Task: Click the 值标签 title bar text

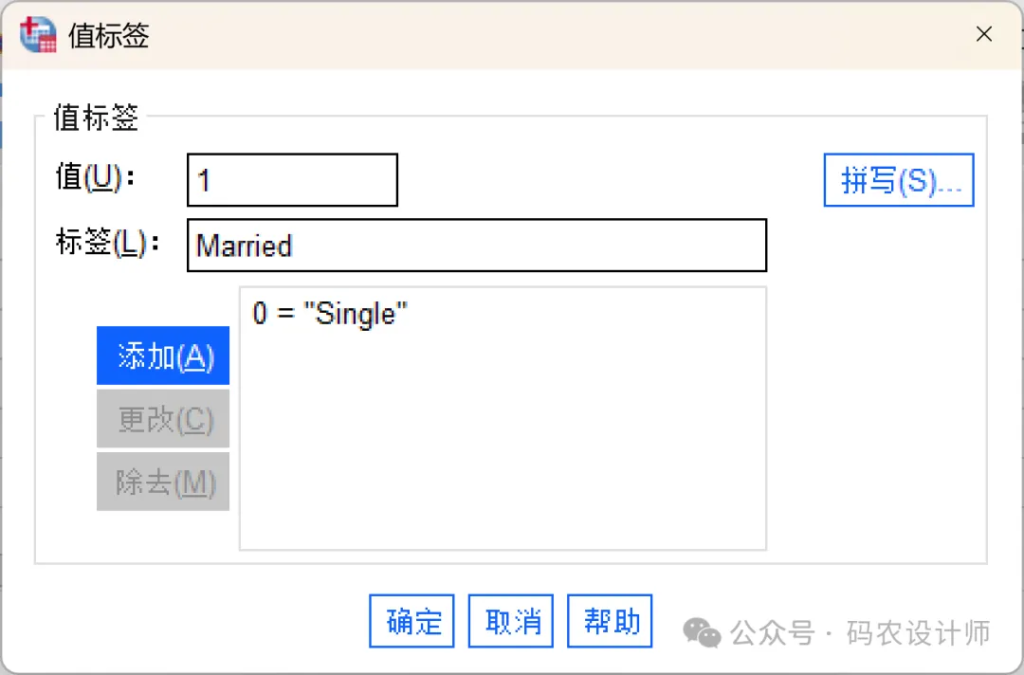Action: click(x=109, y=36)
